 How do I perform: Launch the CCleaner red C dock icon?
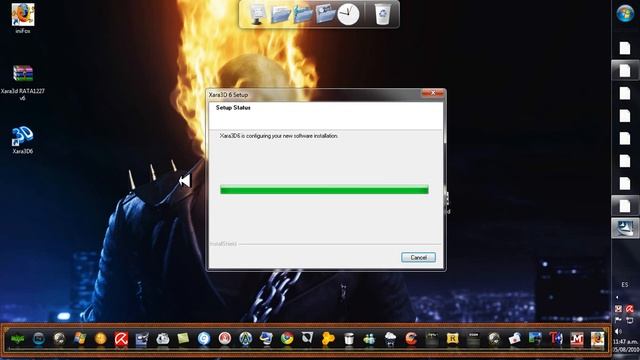coord(411,338)
